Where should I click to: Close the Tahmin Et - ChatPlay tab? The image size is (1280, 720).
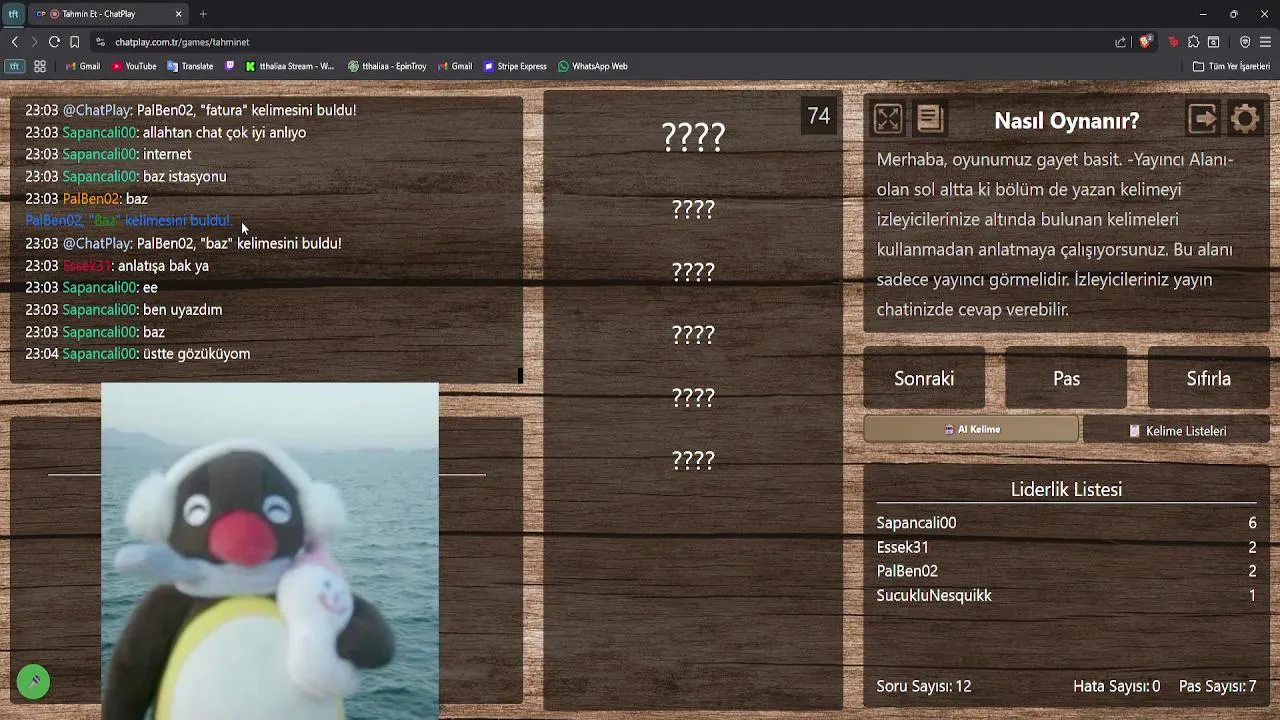[179, 14]
